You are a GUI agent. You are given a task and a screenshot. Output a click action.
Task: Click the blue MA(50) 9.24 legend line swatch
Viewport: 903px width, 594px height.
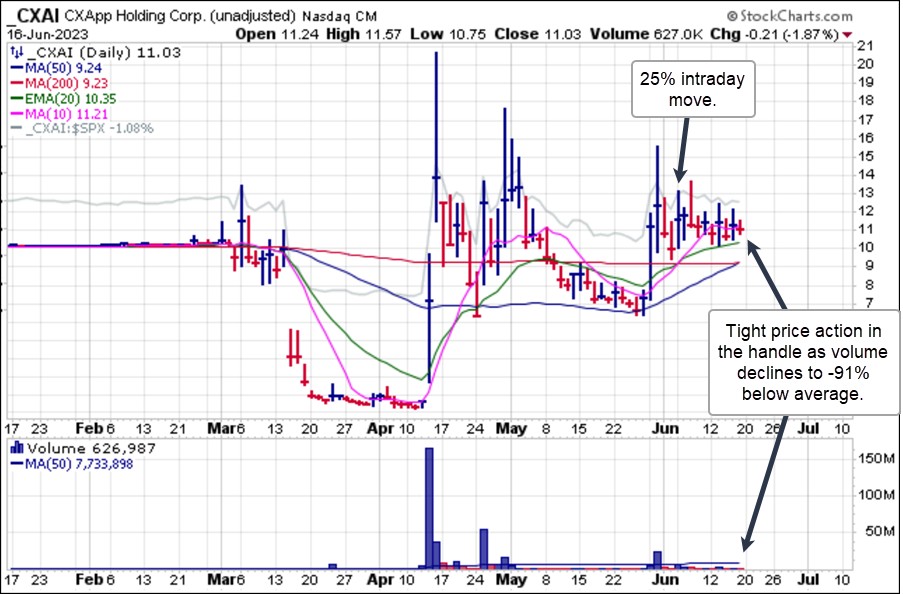[x=17, y=68]
